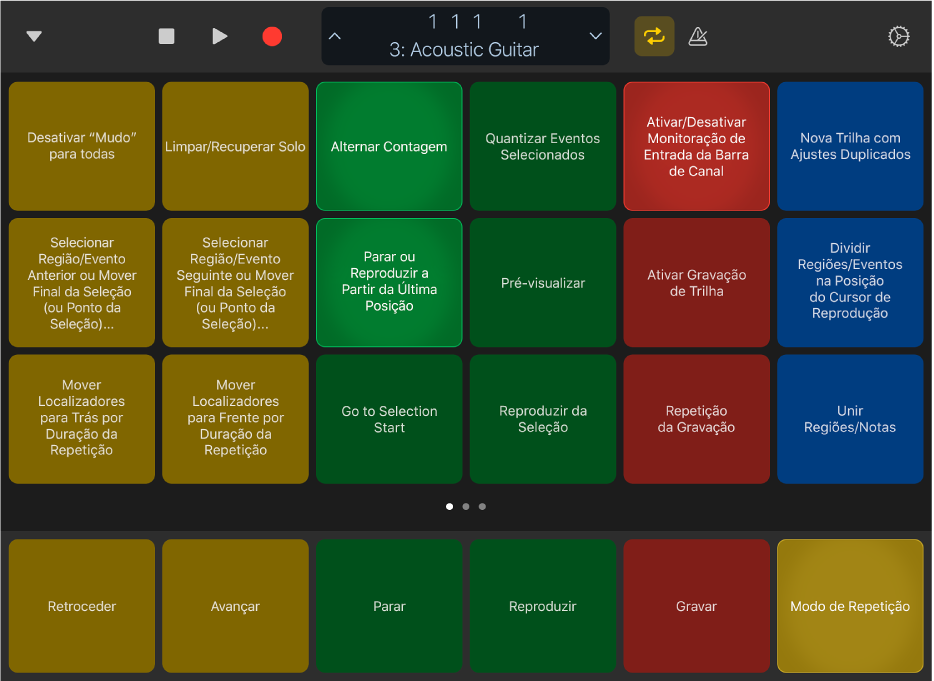Tap Go to Selection Start

pyautogui.click(x=388, y=419)
